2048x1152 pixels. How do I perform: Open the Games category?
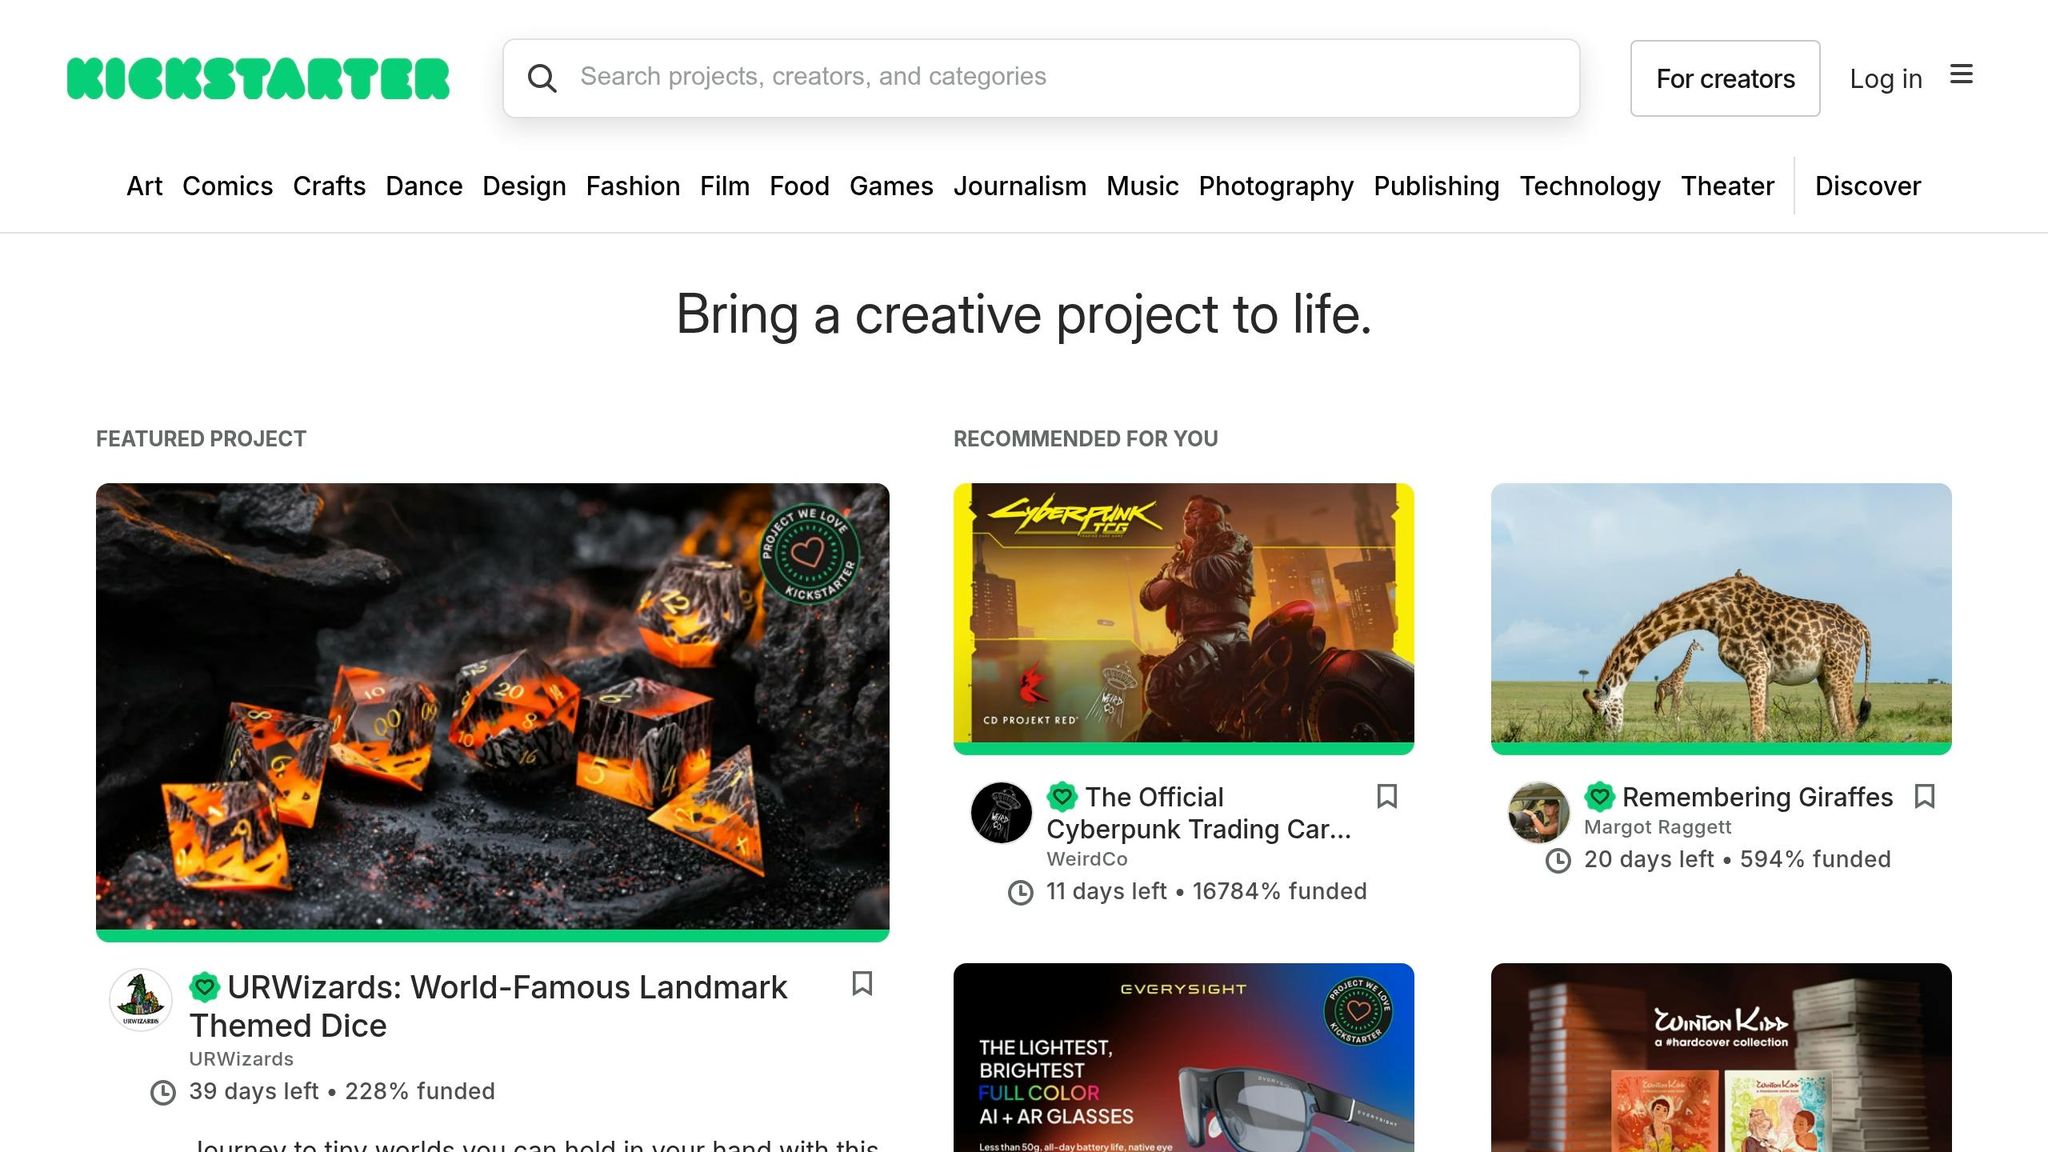click(x=891, y=186)
